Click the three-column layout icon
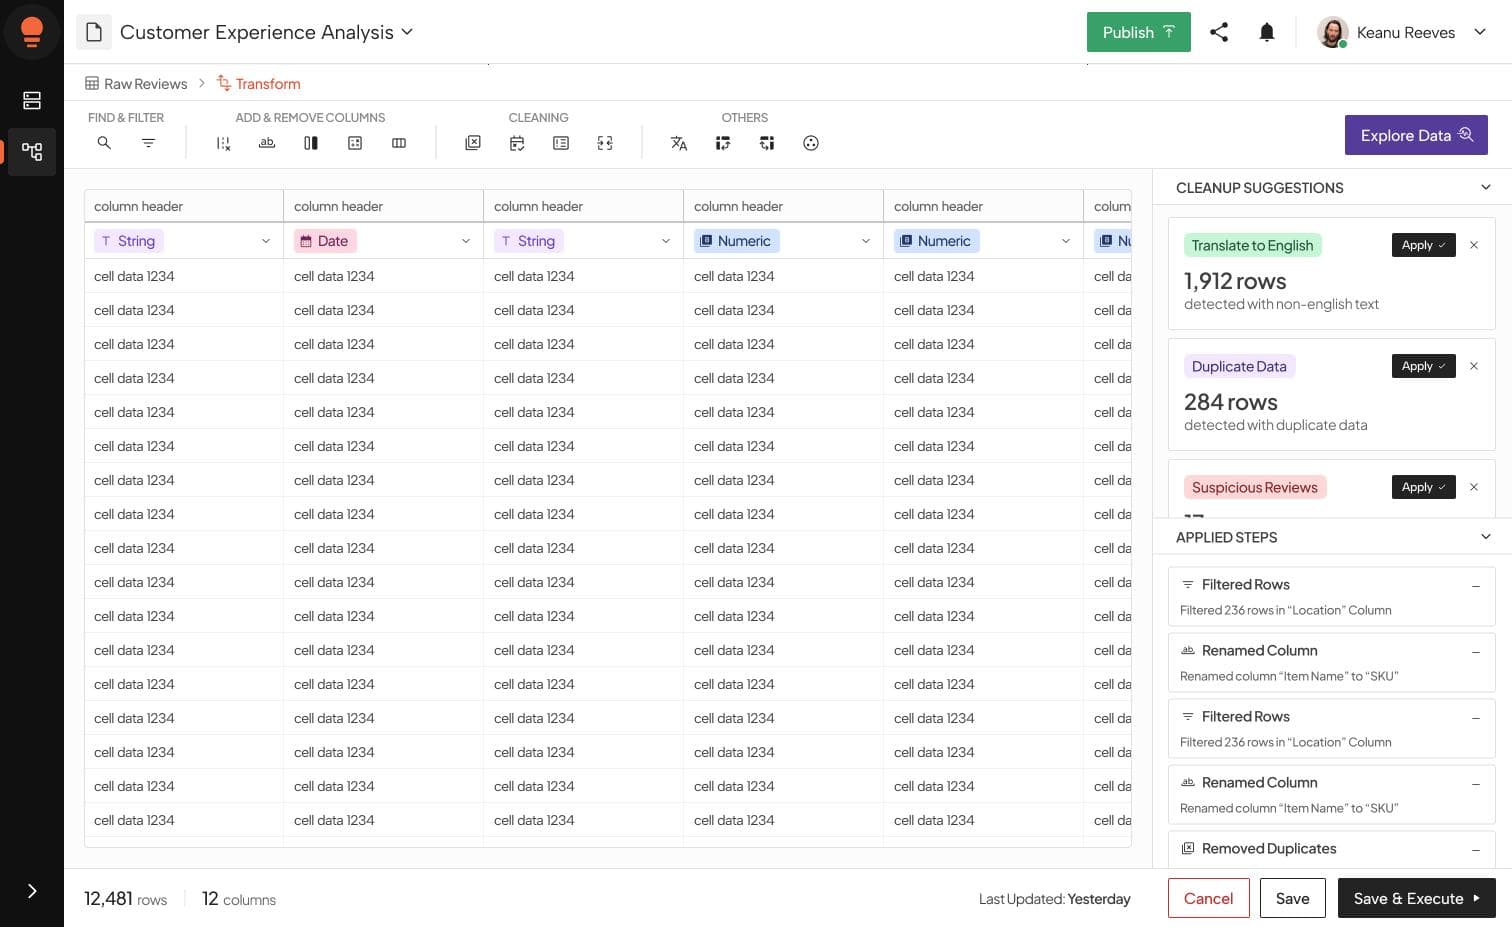Screen dimensions: 1512x927 [x=399, y=143]
